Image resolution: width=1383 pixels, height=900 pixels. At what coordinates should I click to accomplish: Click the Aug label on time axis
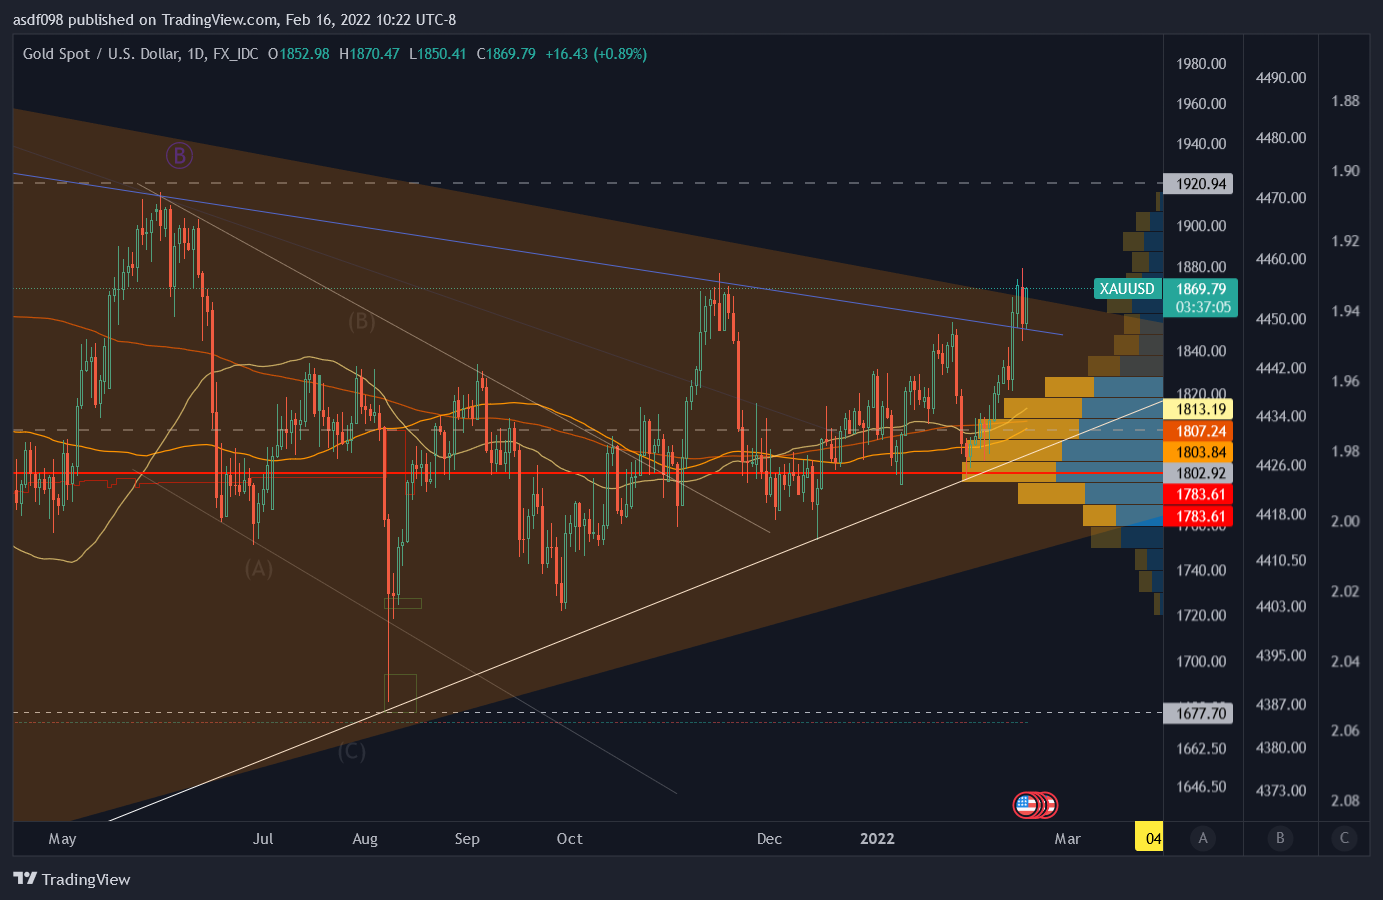coord(365,839)
